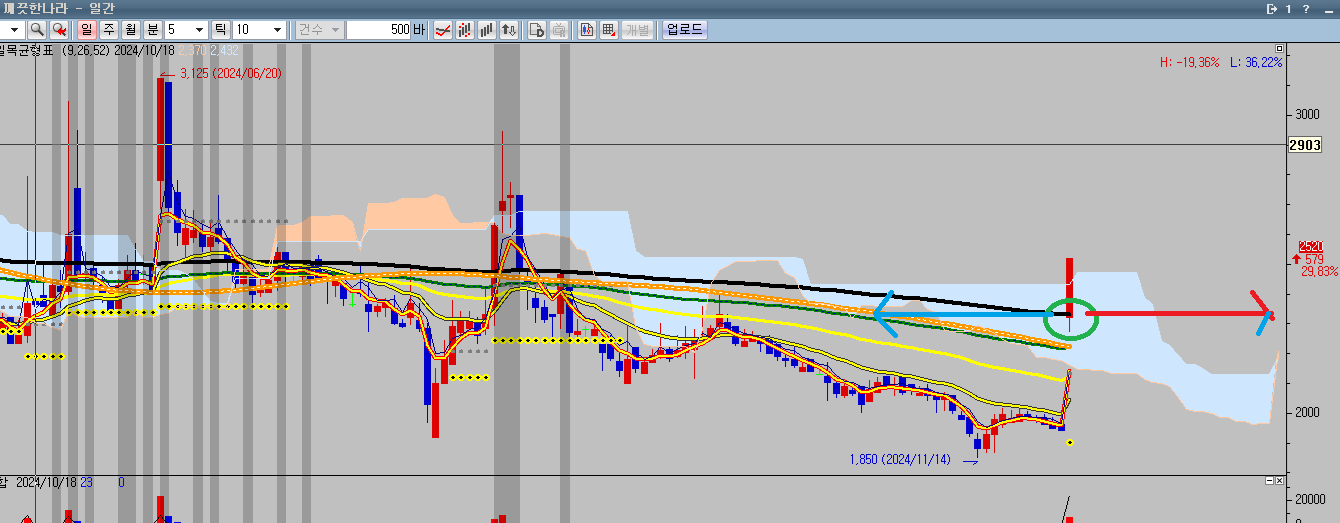
Task: Switch to 주 weekly chart period
Action: [108, 30]
